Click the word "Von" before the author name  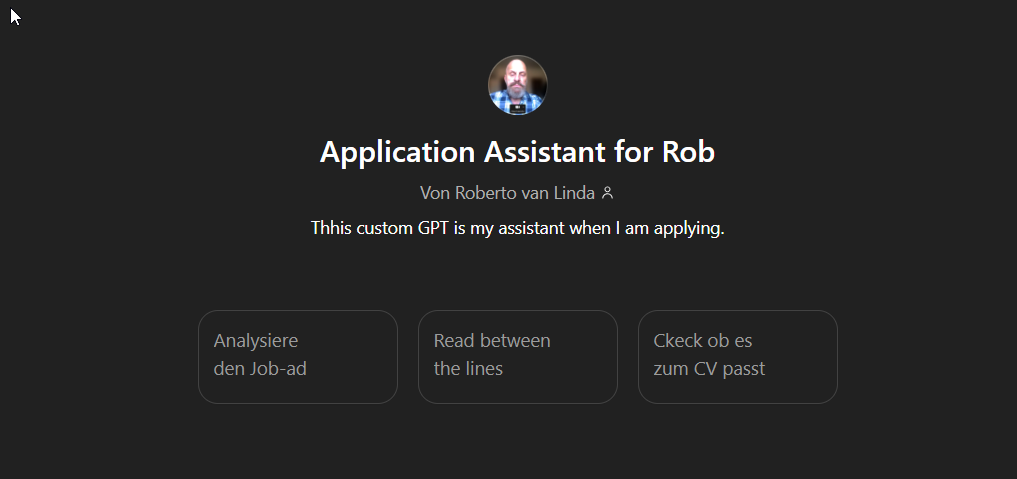tap(435, 193)
